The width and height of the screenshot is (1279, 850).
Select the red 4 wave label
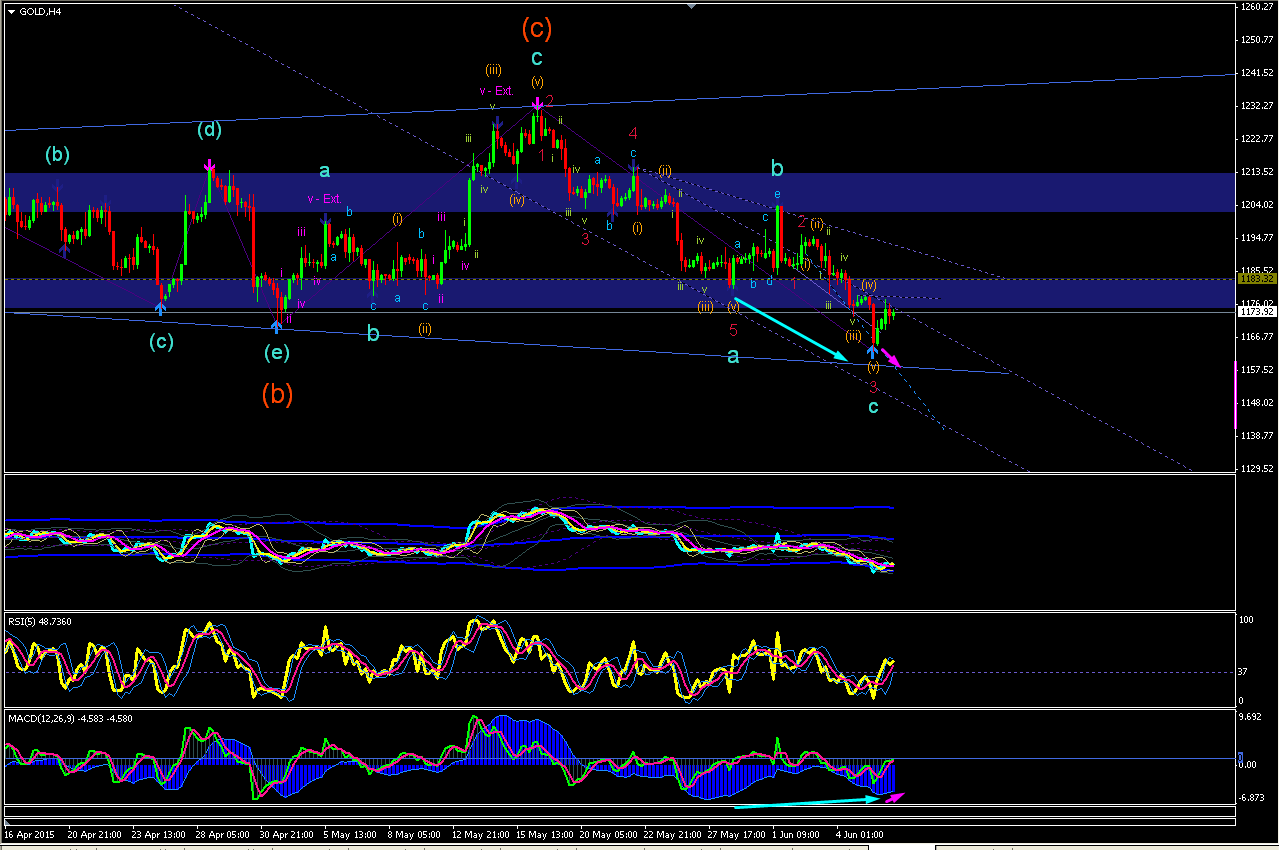point(633,133)
